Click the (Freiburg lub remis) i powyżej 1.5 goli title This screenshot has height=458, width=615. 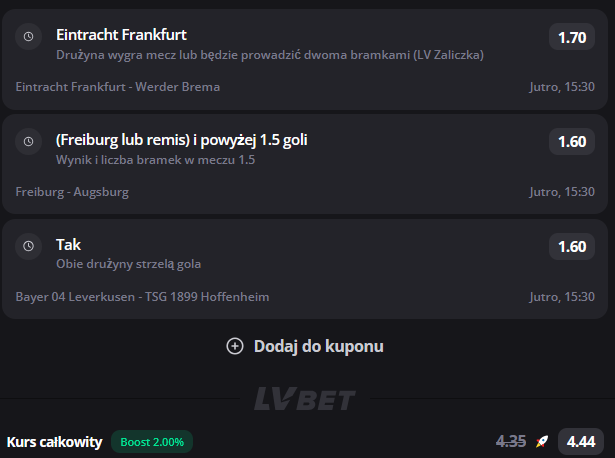[182, 140]
